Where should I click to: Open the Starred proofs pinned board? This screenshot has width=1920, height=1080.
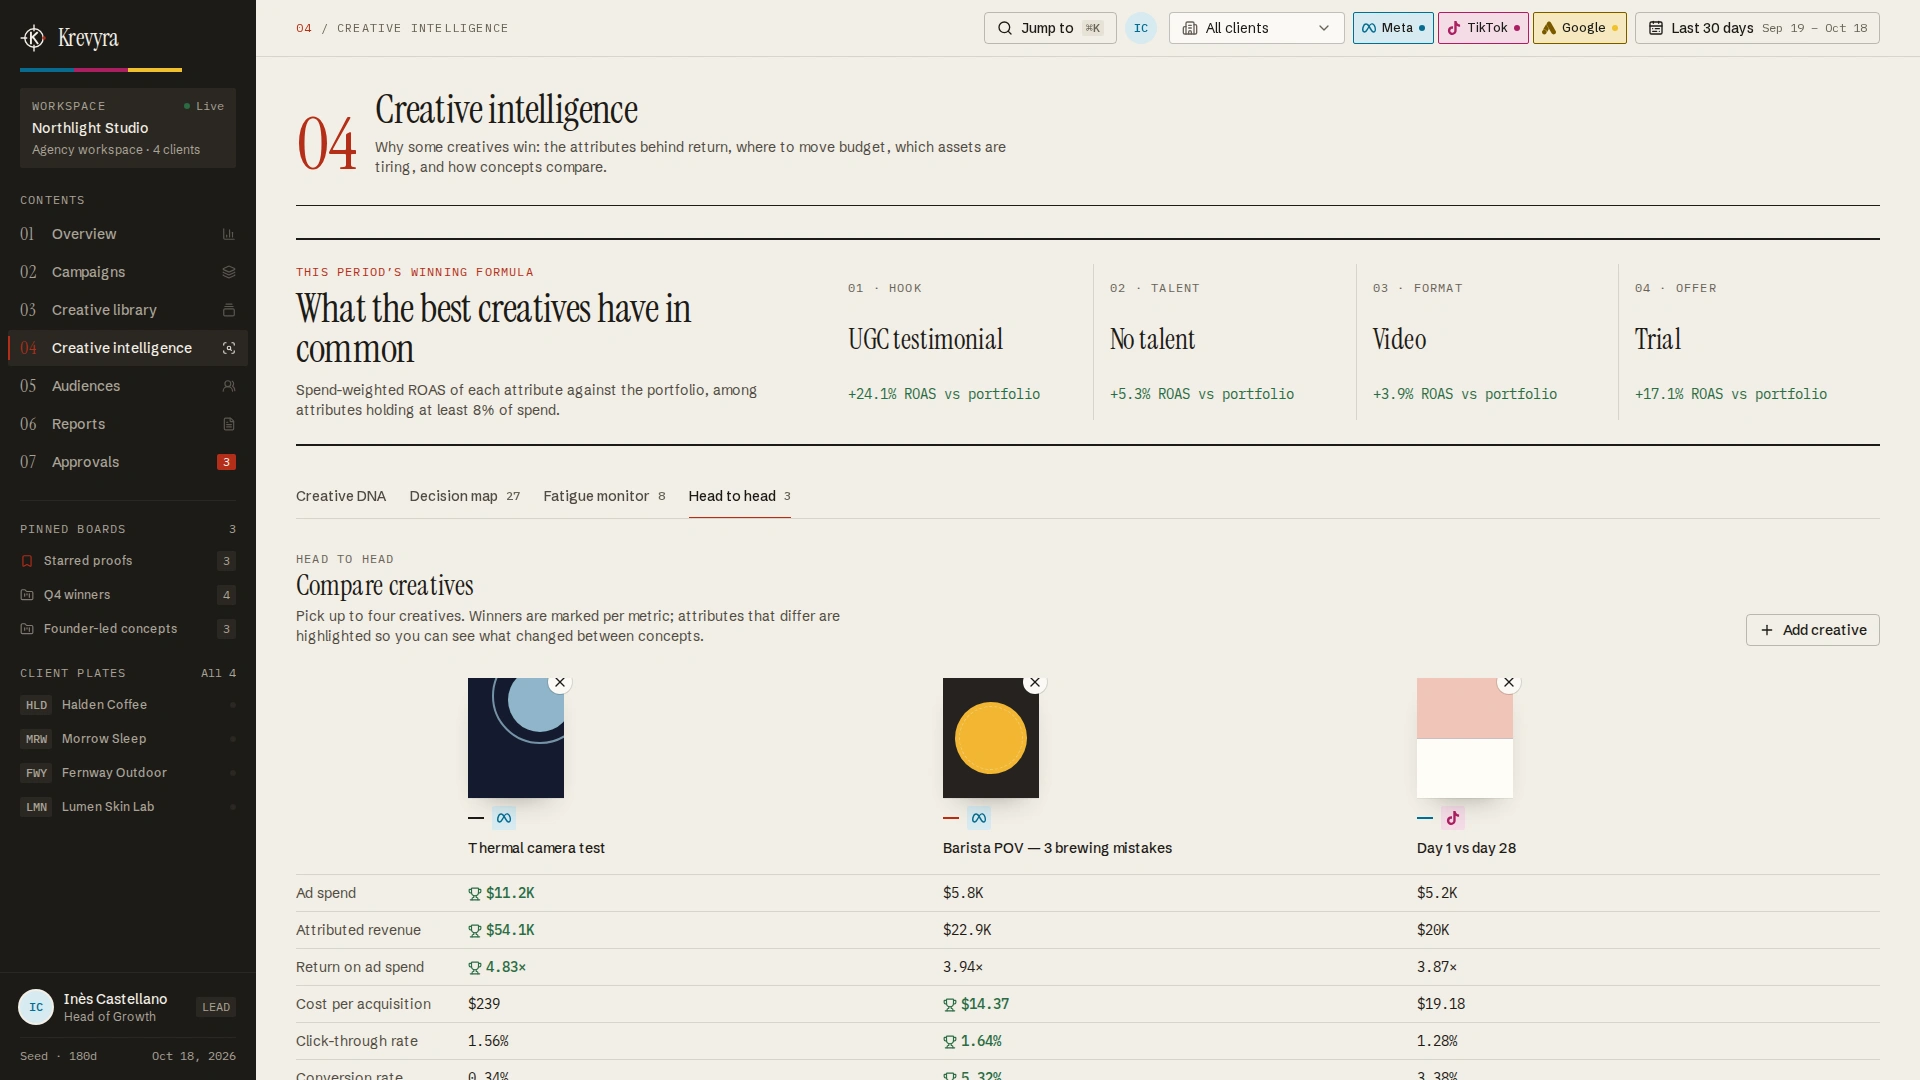128,561
